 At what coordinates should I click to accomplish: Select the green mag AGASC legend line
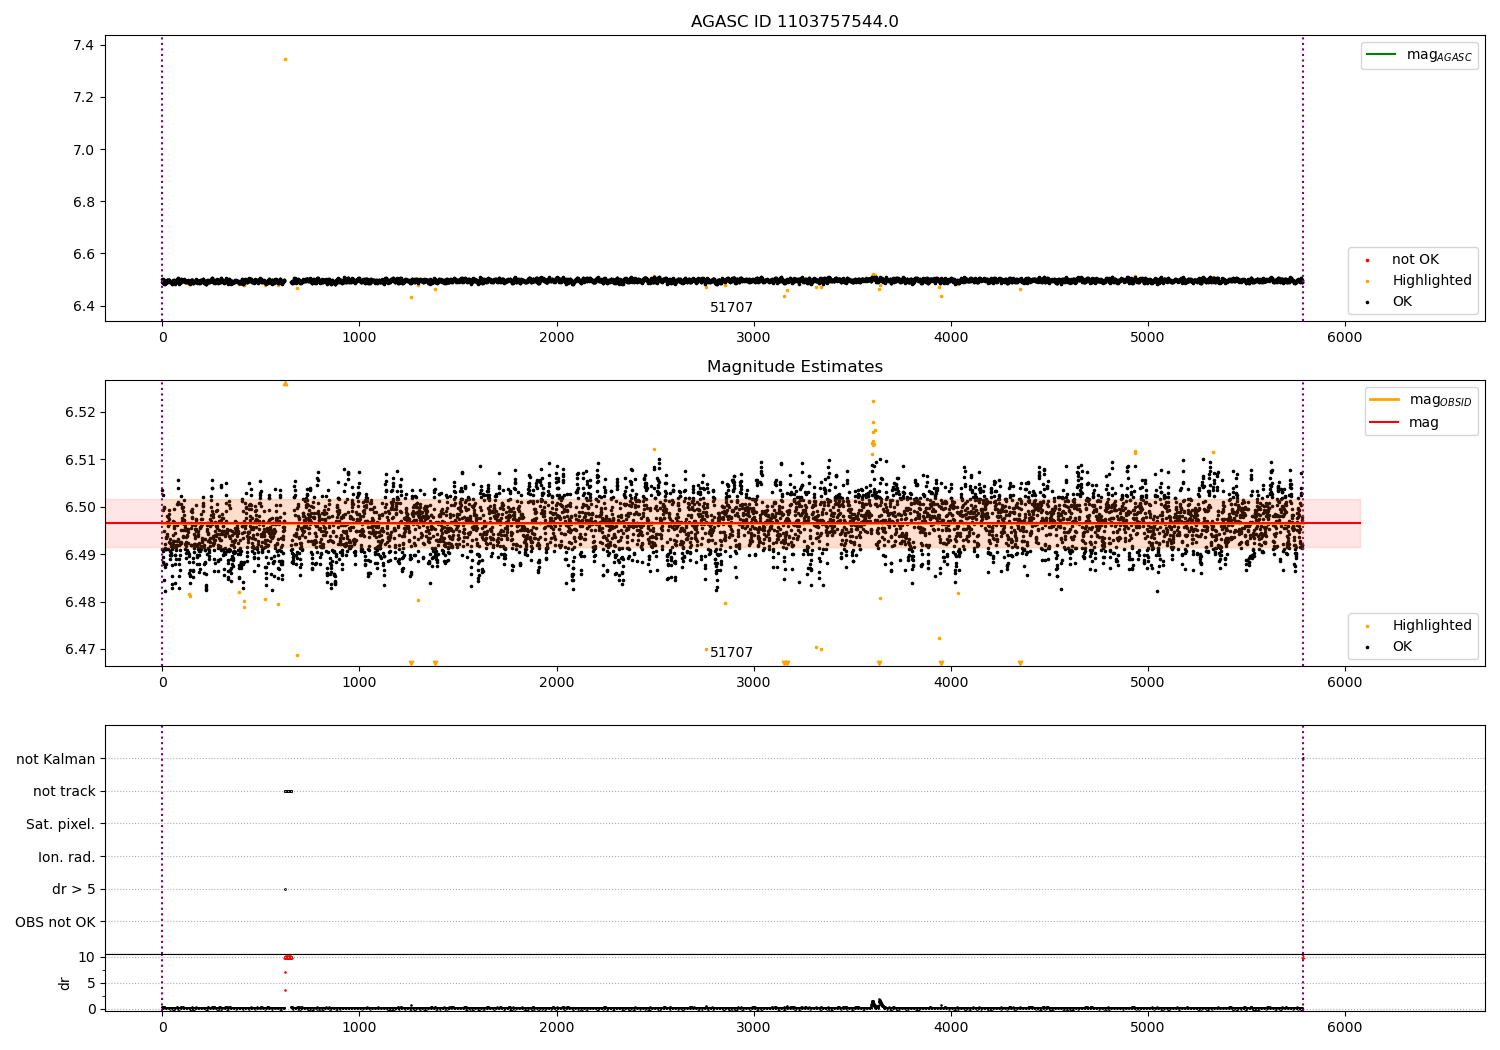[1381, 55]
